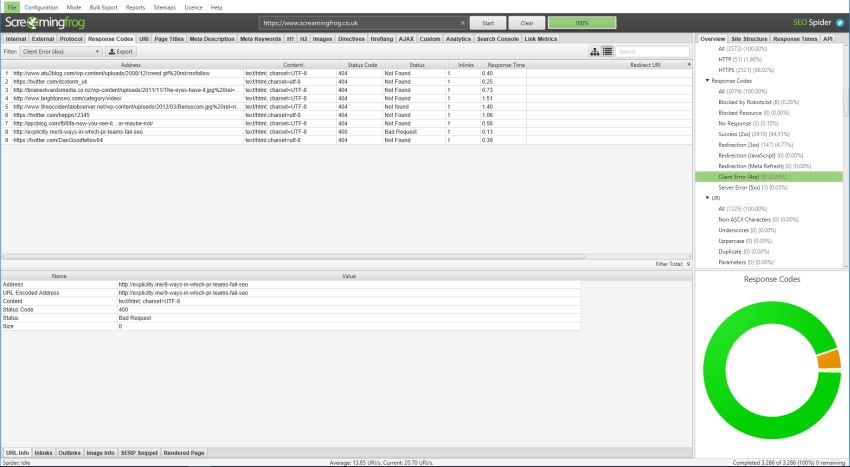Open the Bulk Export menu
850x467 pixels.
tap(104, 8)
